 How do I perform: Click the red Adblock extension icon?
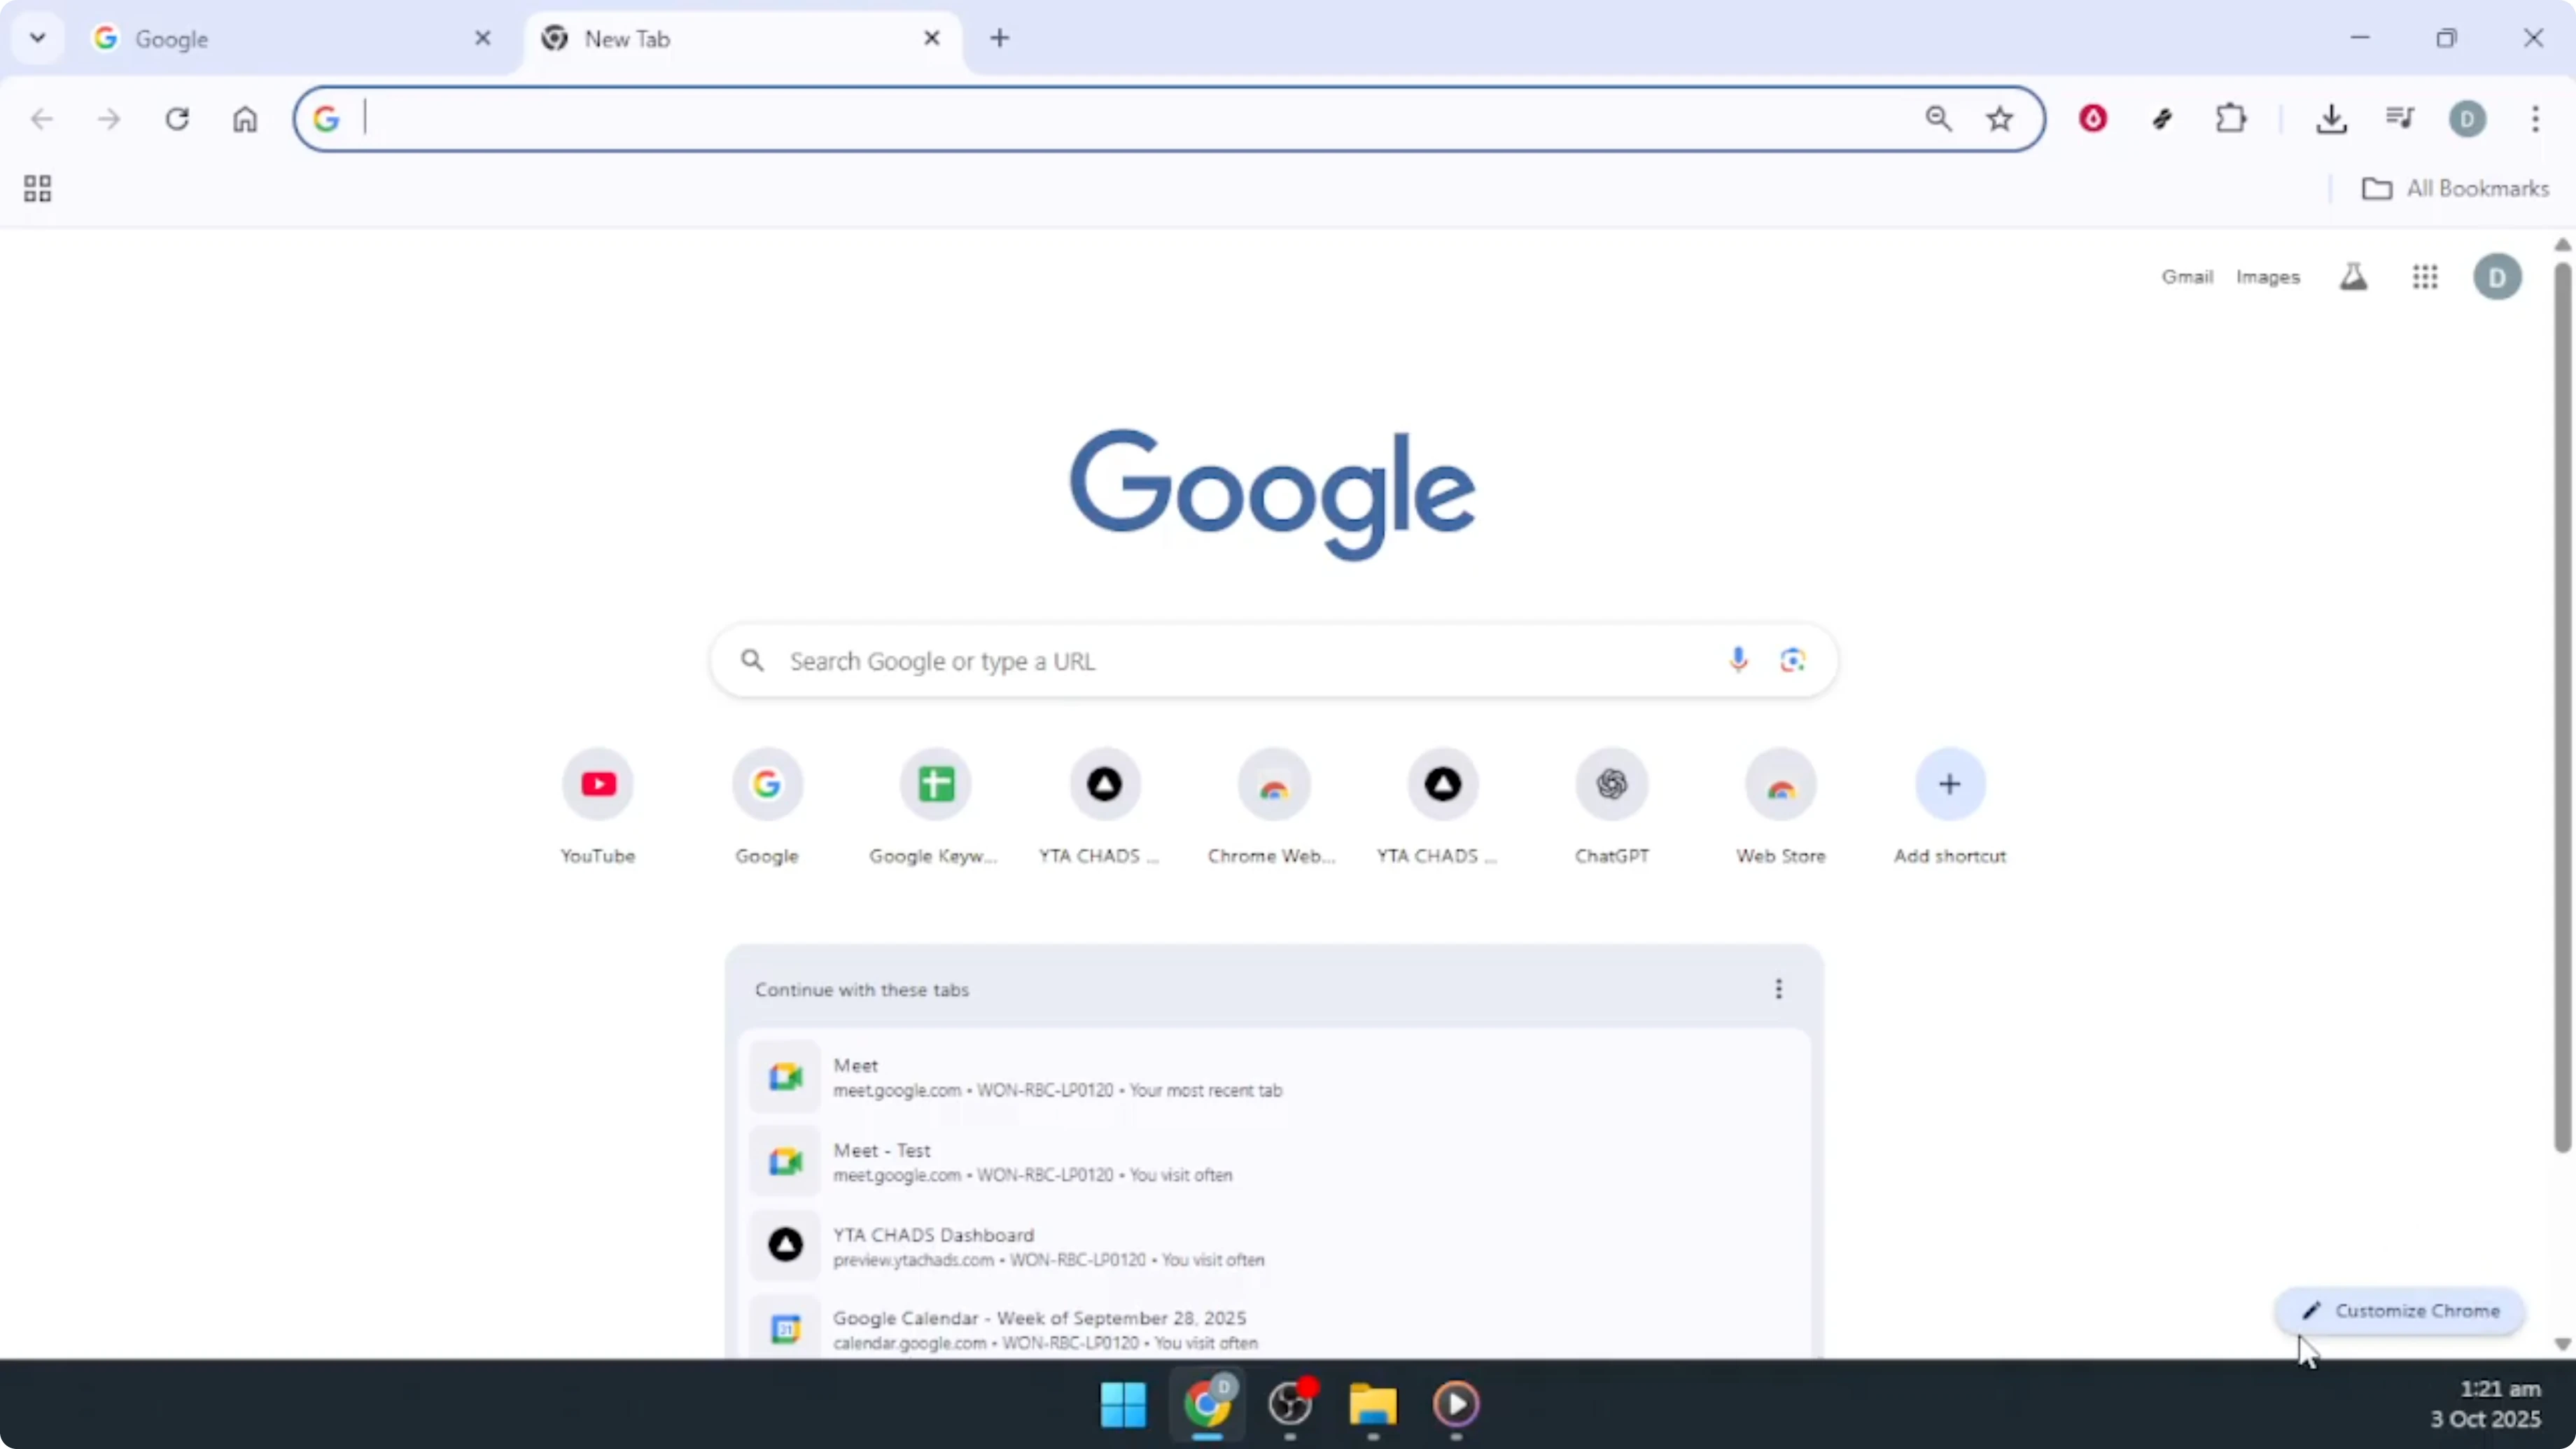2092,118
